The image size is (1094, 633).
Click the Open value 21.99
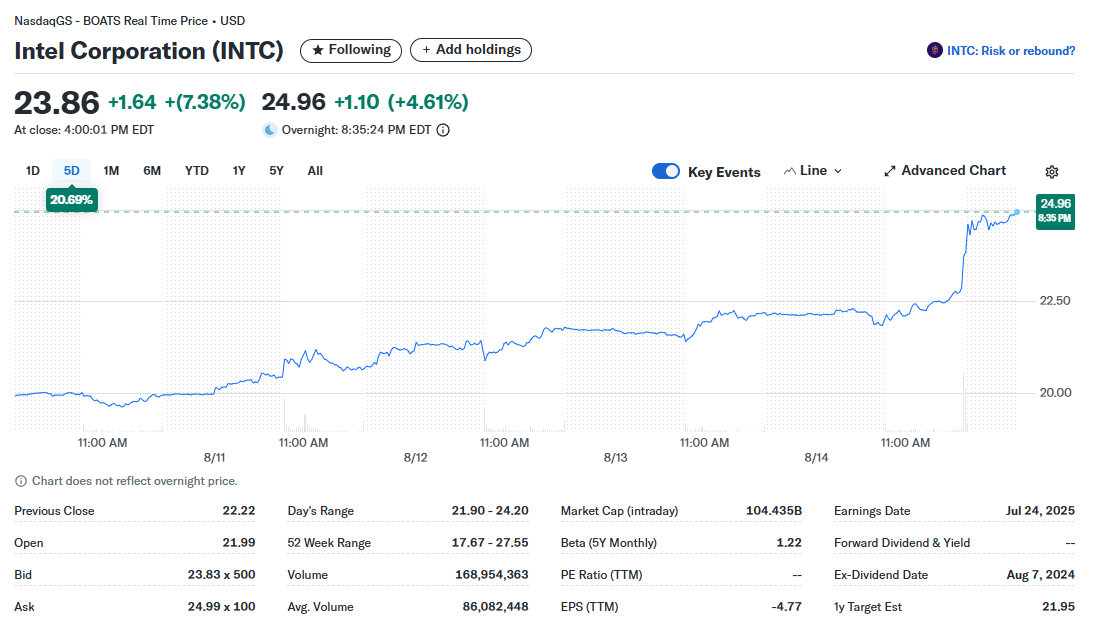coord(239,543)
